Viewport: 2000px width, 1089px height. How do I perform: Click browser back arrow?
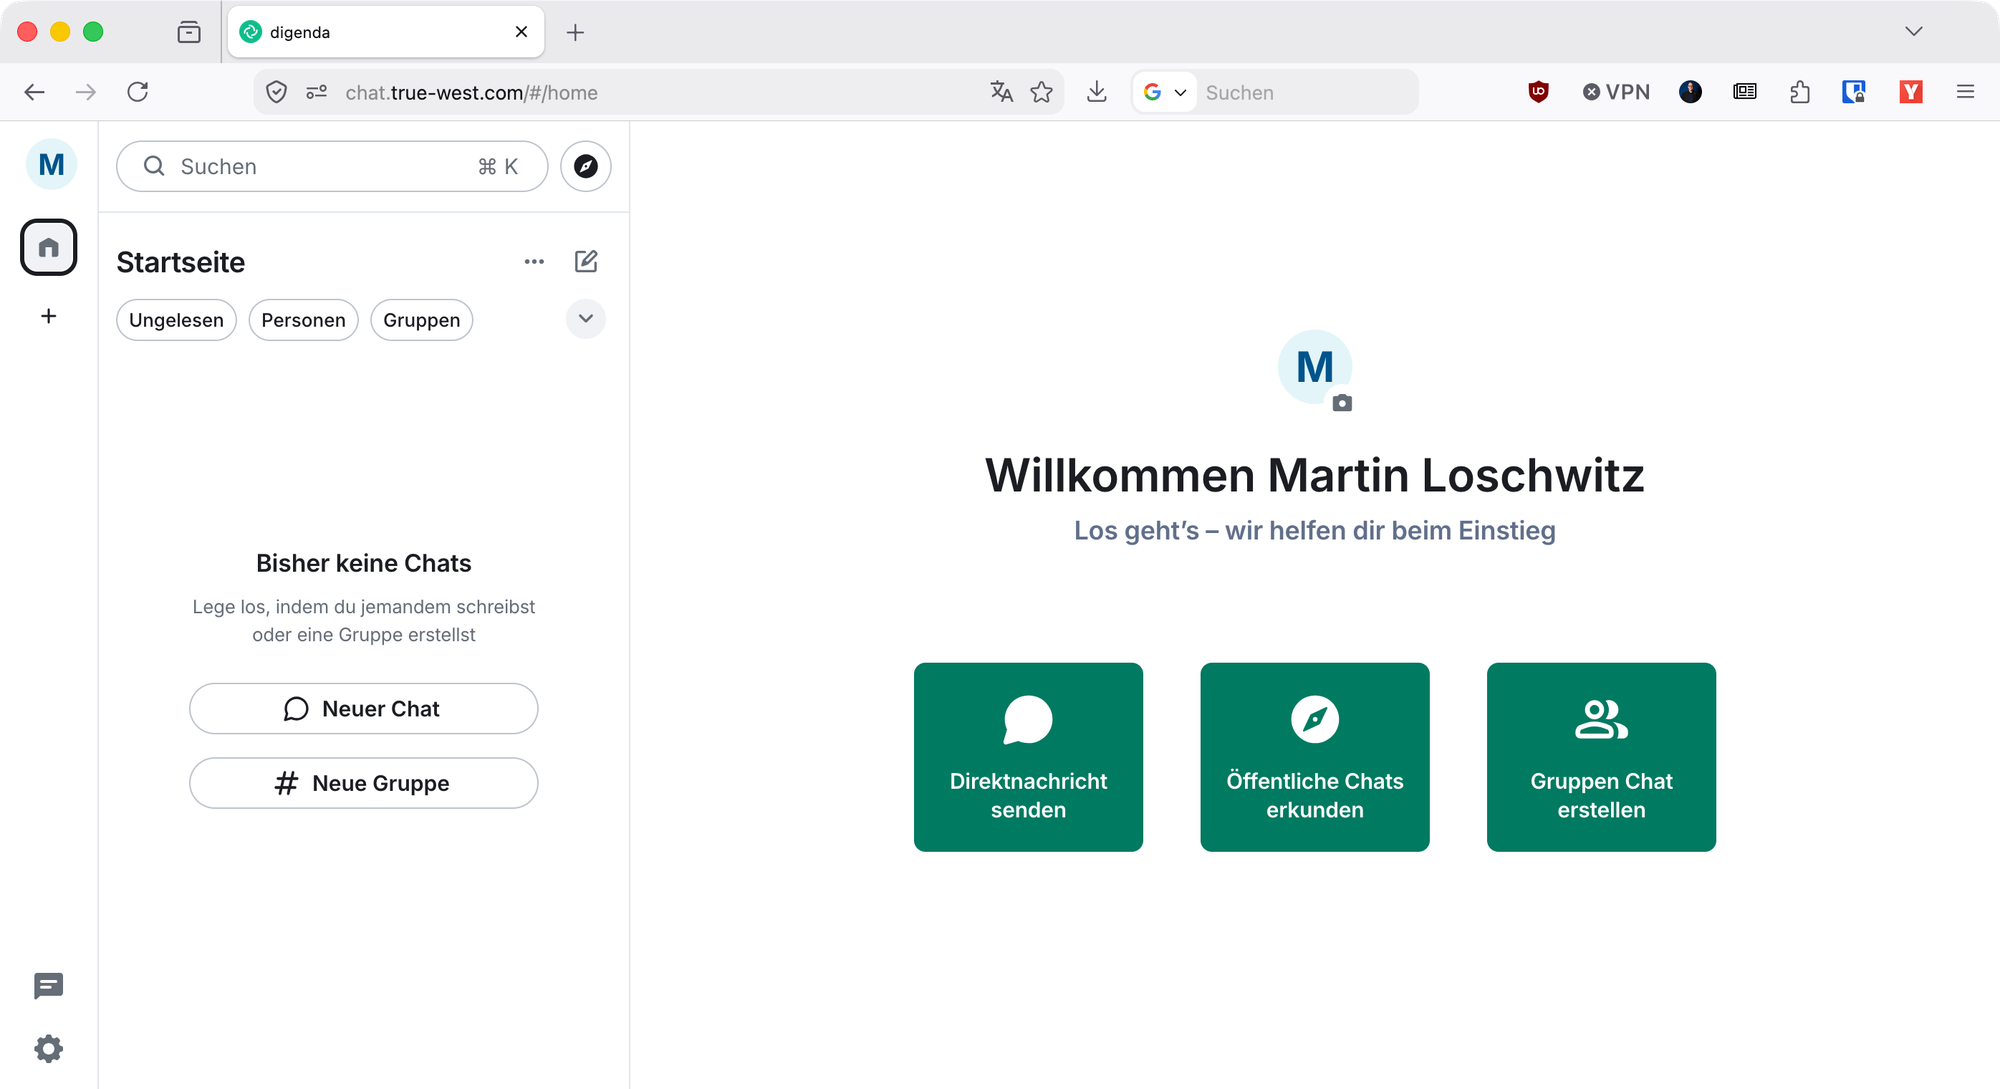coord(35,92)
